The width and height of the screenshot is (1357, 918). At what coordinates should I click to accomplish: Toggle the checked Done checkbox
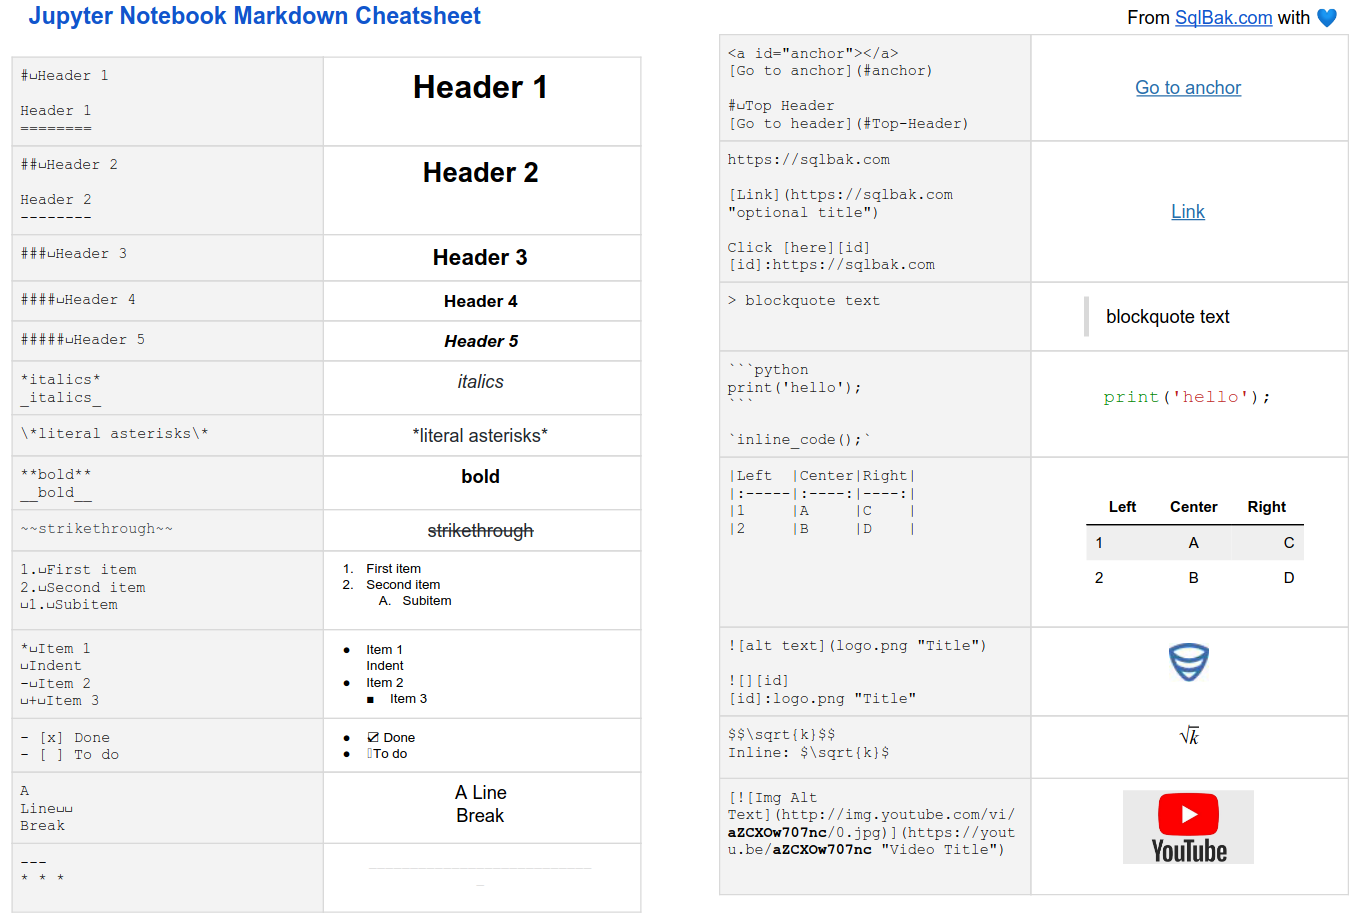373,738
